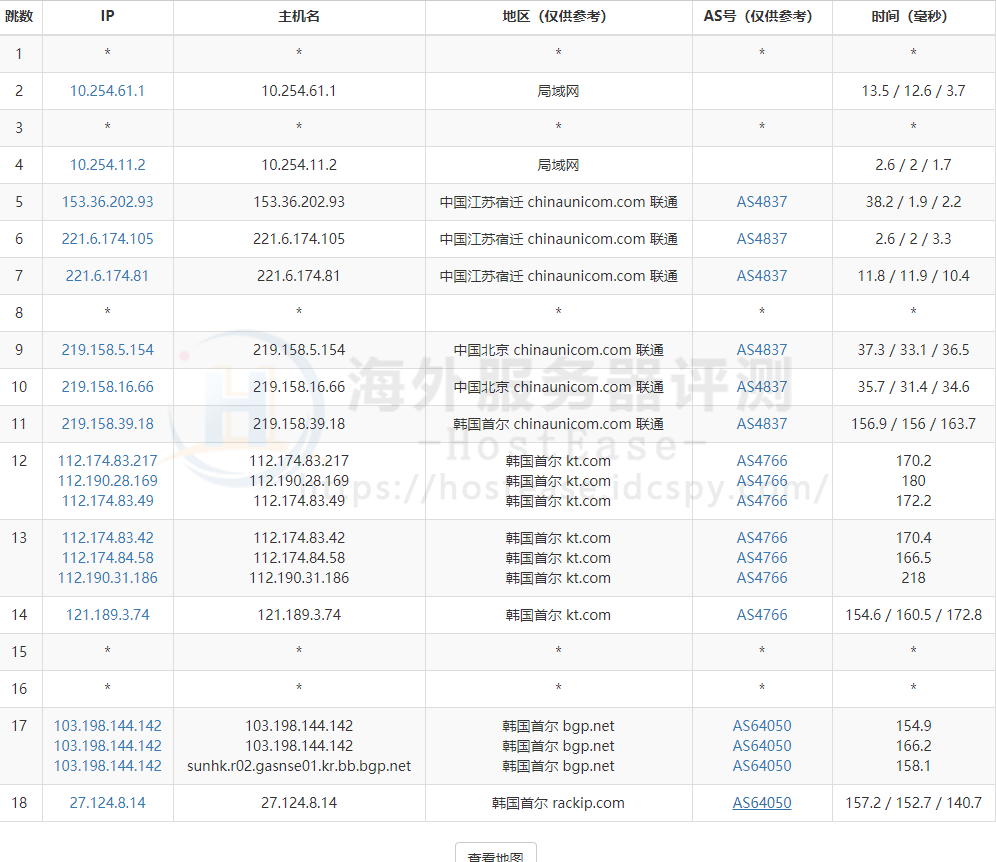Click IP link 112.174.83.217
The image size is (996, 862).
point(107,461)
